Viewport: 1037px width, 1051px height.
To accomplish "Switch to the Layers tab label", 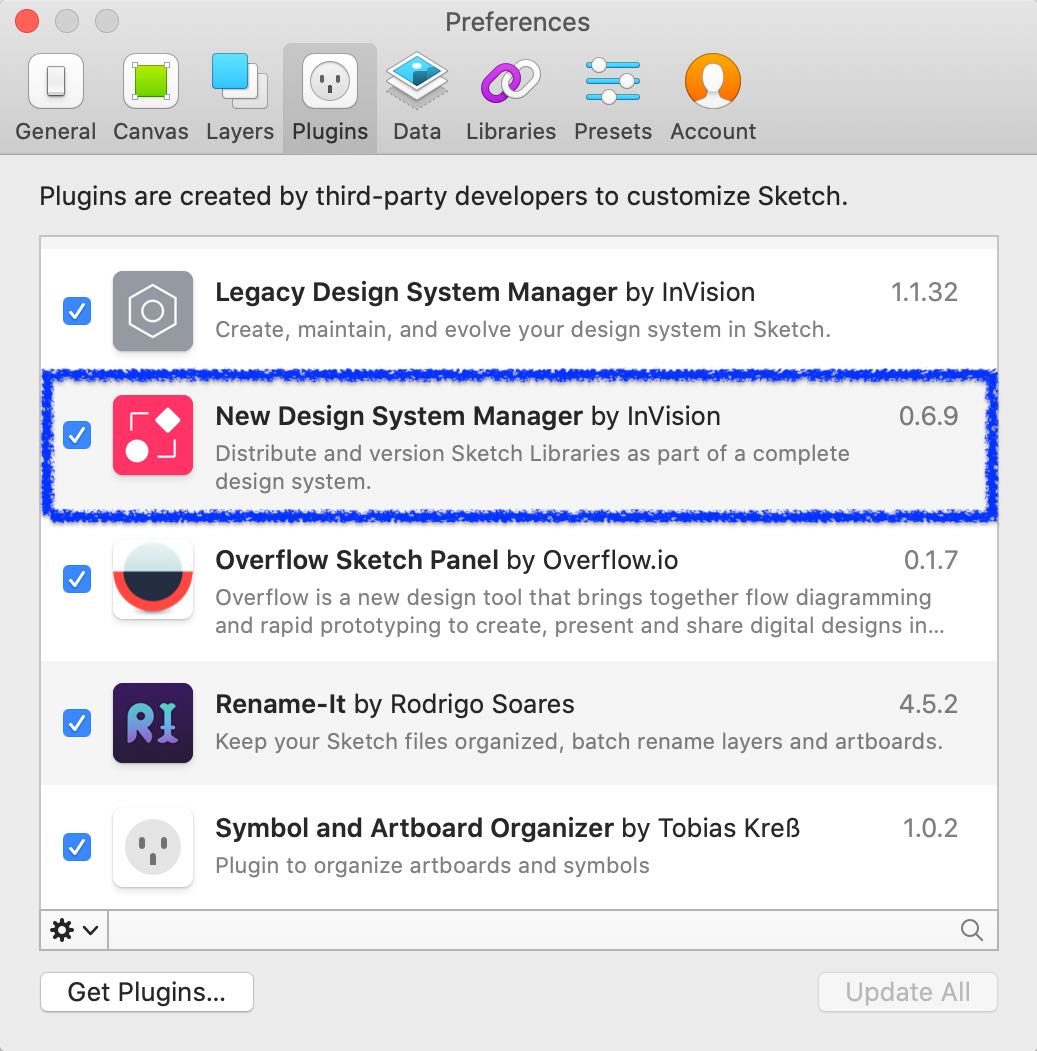I will point(240,132).
